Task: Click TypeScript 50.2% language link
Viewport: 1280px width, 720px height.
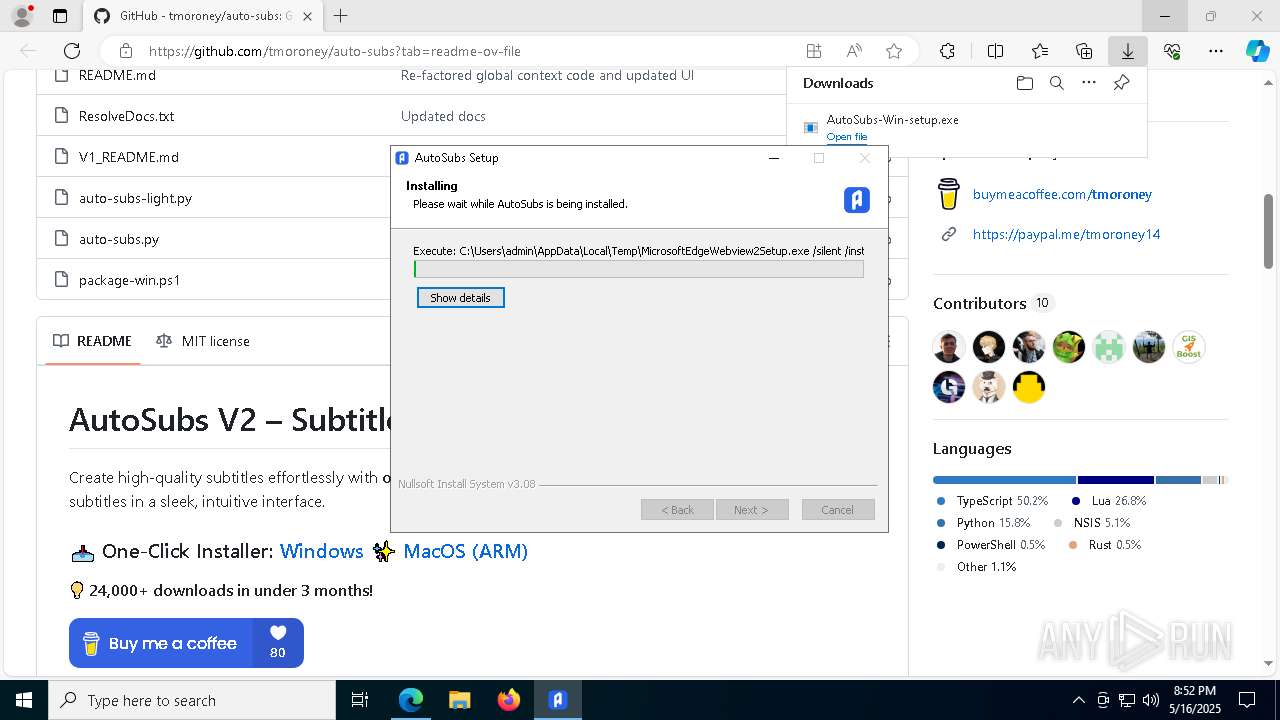Action: (992, 500)
